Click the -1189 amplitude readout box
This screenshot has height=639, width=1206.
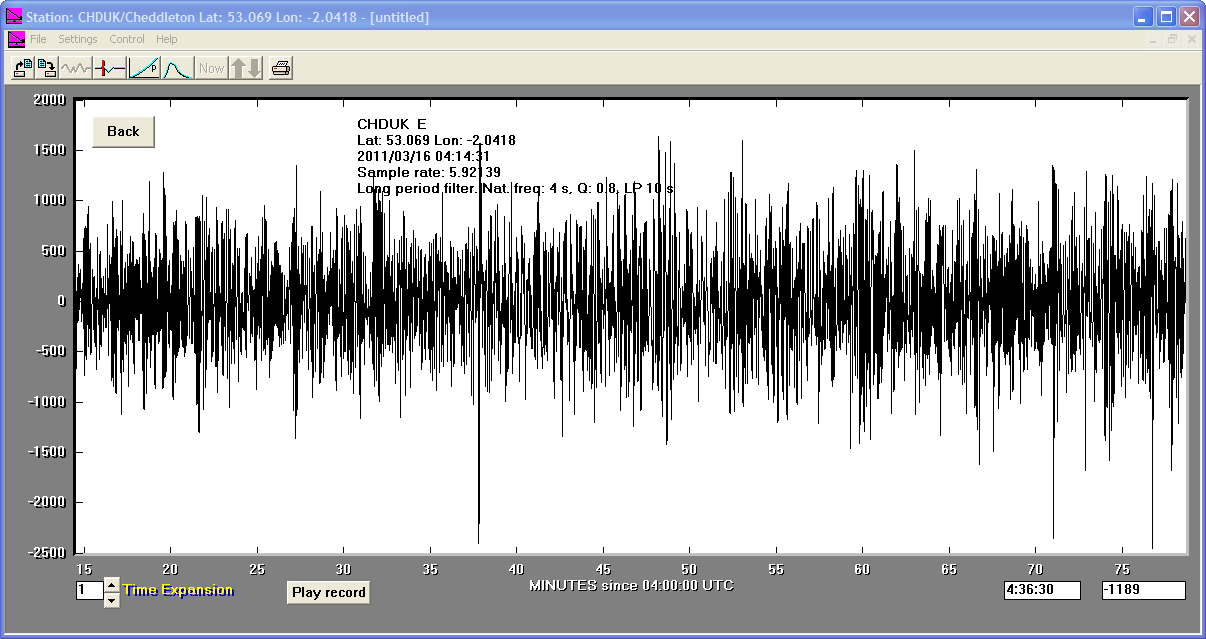(1143, 590)
